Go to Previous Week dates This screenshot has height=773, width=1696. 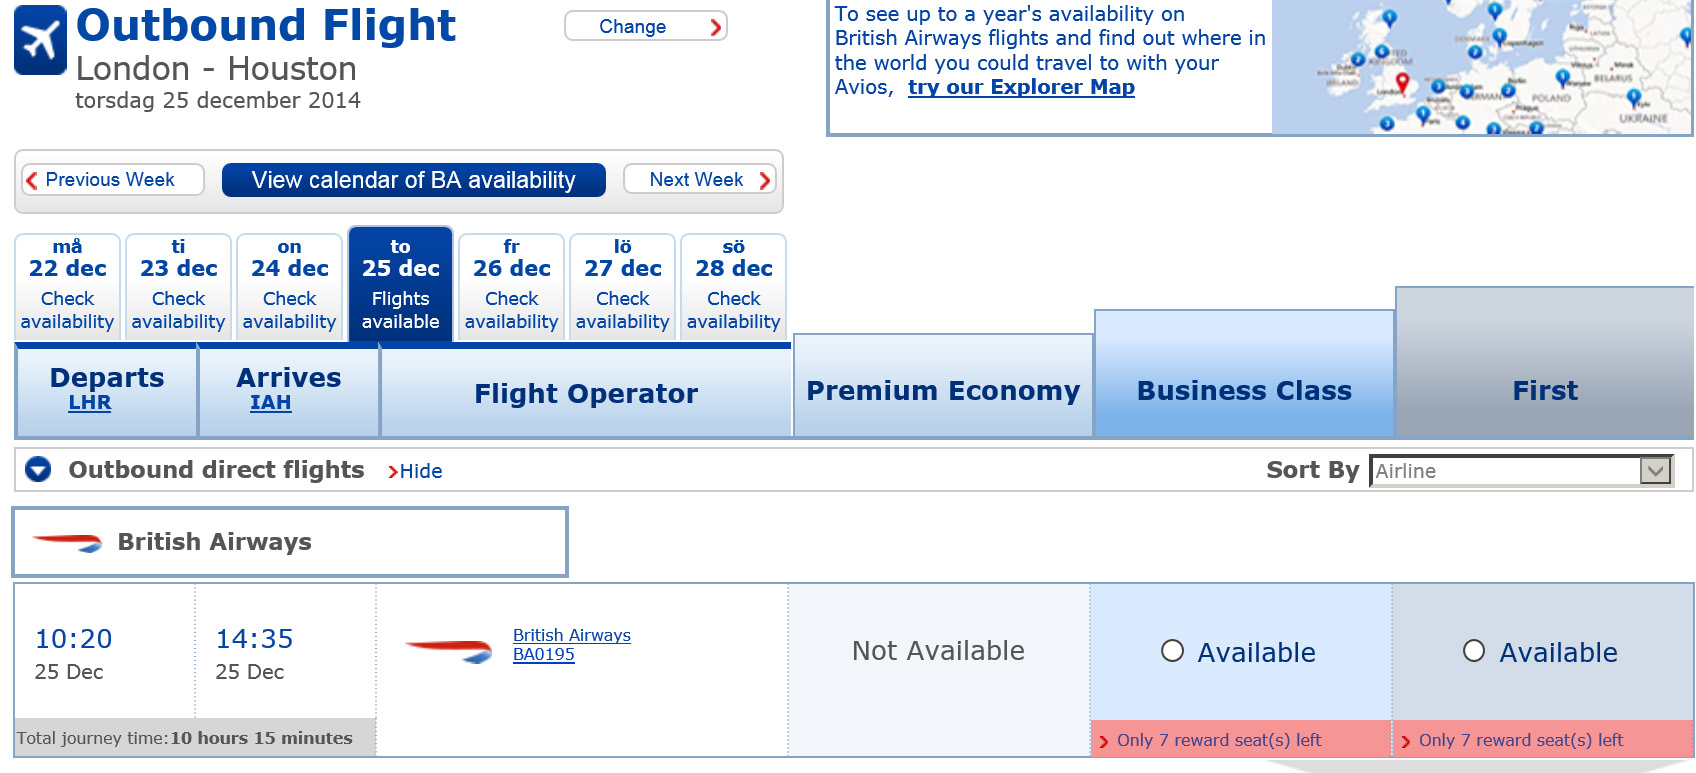click(112, 180)
